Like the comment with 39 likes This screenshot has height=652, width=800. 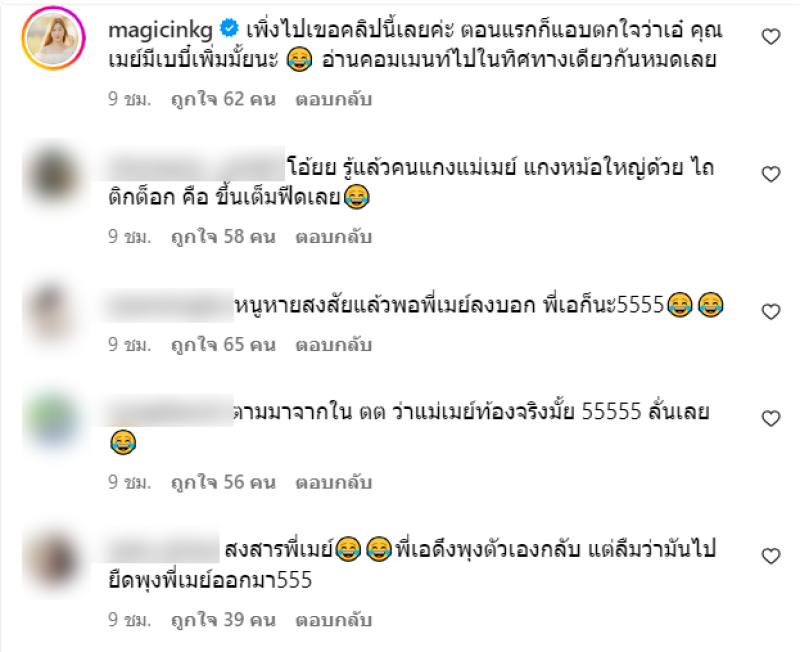[x=770, y=556]
